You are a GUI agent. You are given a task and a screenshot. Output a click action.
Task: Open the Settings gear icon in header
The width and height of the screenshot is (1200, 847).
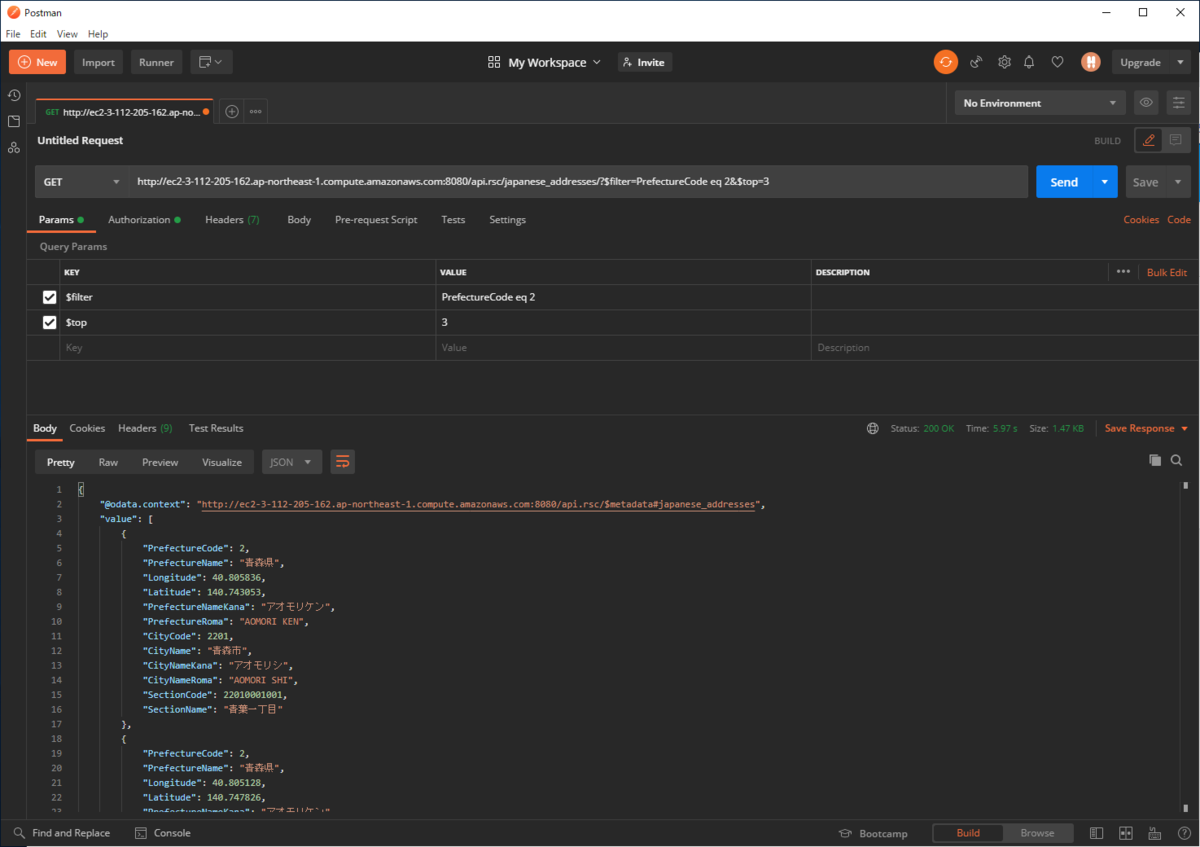point(1004,62)
